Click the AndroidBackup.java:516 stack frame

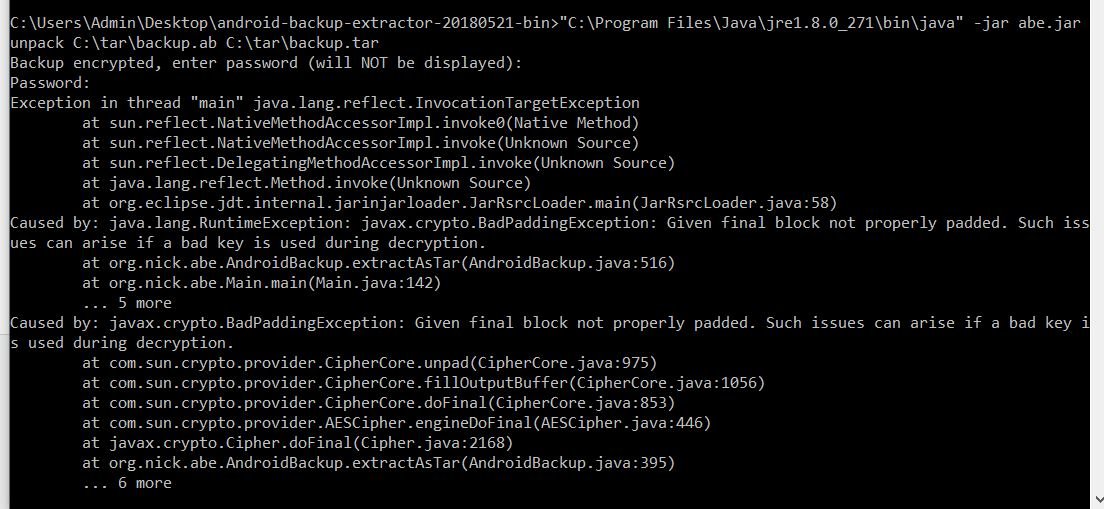(x=378, y=263)
